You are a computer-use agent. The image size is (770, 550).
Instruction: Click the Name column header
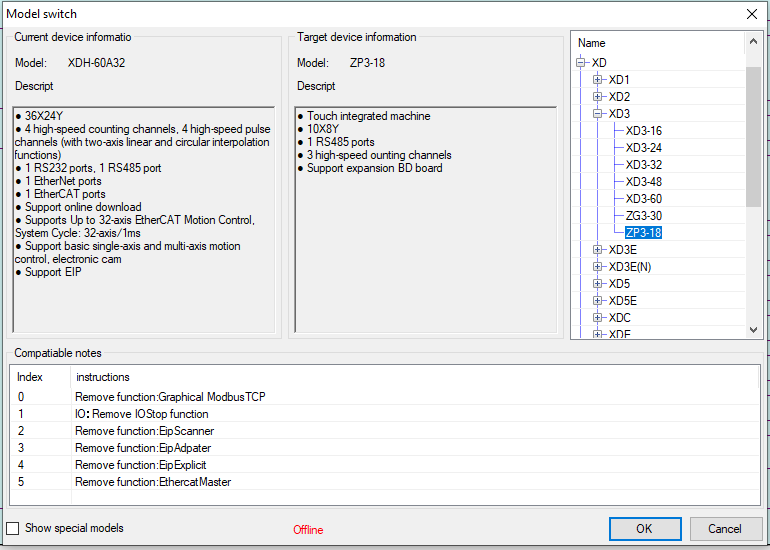tap(658, 43)
